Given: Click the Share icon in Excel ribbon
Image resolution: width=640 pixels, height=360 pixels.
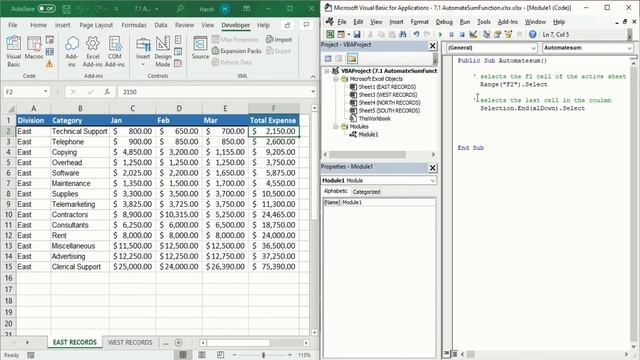Looking at the screenshot, I should click(287, 25).
